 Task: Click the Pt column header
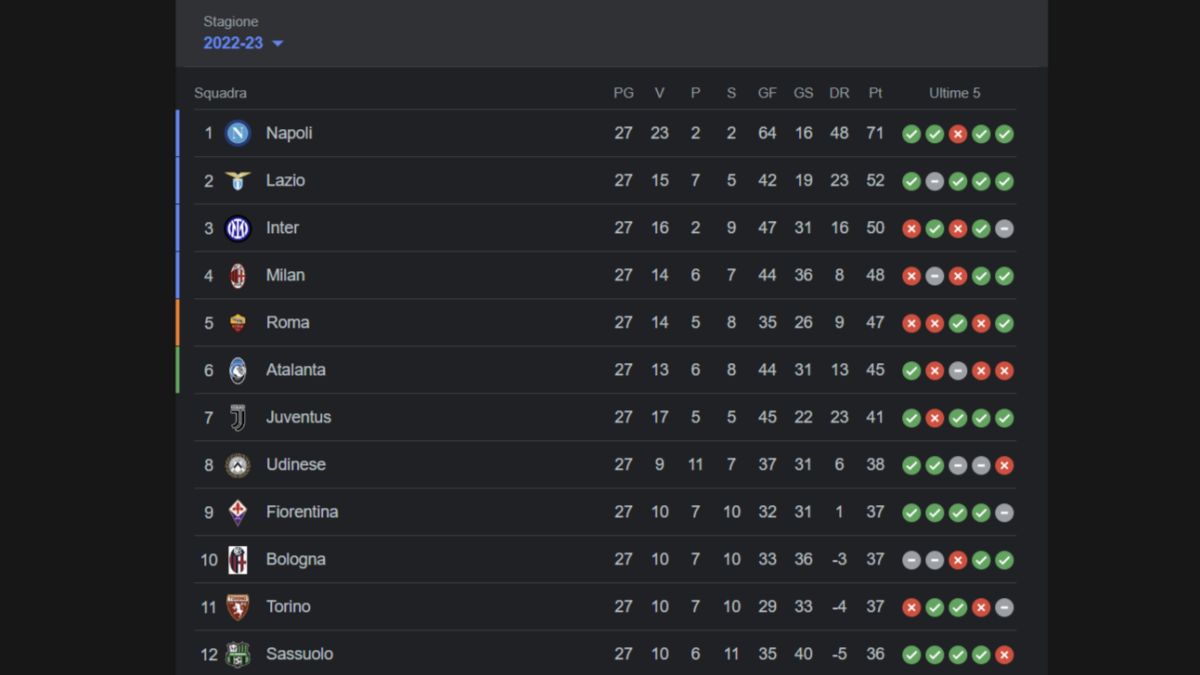875,93
